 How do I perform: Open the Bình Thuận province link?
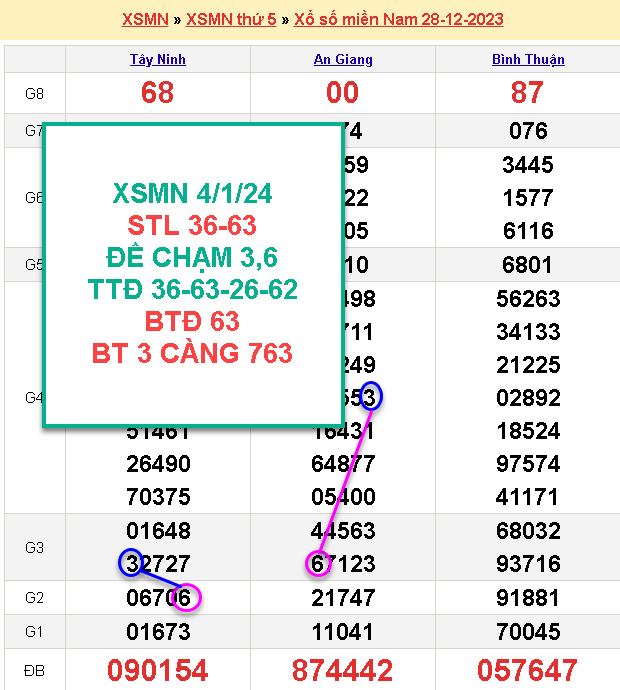click(x=528, y=59)
